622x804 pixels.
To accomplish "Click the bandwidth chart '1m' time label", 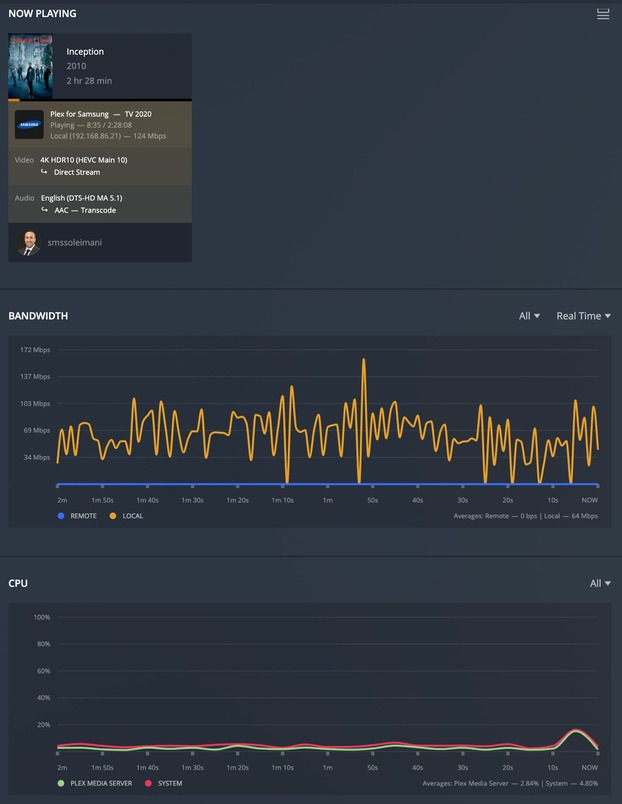I will click(x=328, y=500).
